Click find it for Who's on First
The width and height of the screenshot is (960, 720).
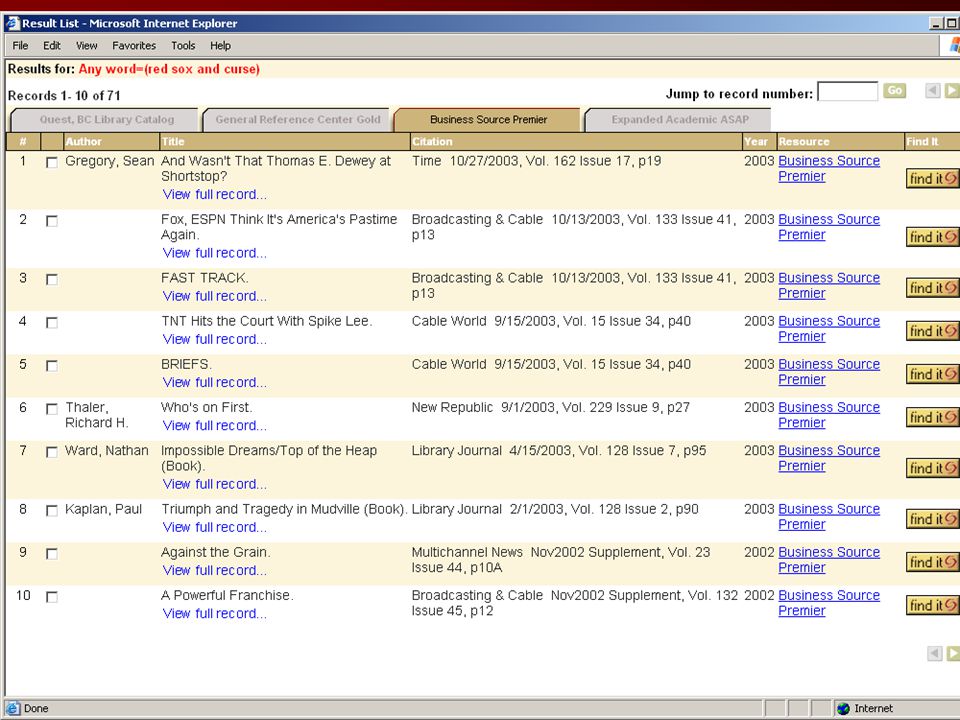932,417
